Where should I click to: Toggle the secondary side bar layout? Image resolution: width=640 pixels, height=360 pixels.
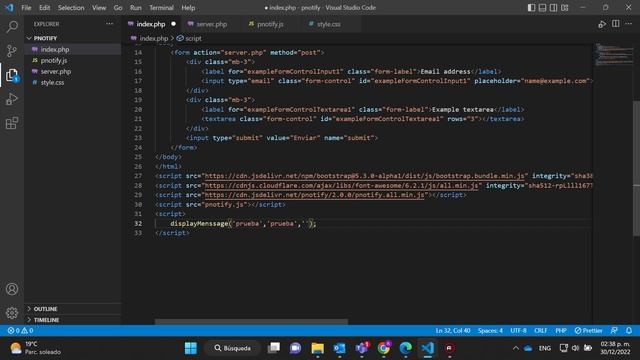pos(553,8)
